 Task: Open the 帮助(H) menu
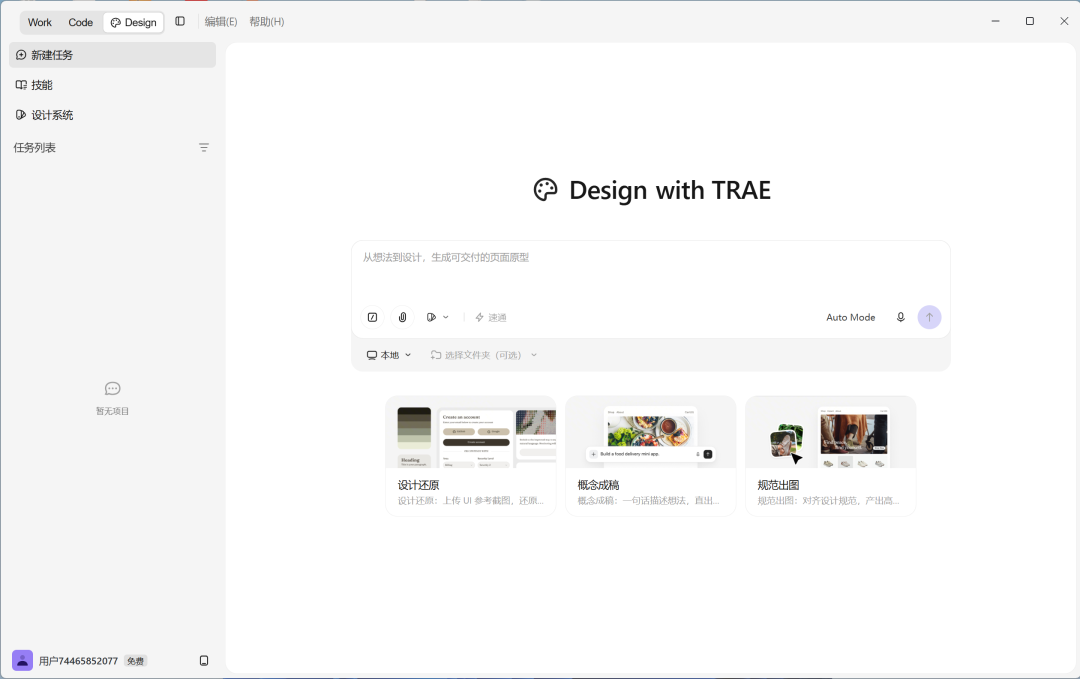[x=267, y=22]
